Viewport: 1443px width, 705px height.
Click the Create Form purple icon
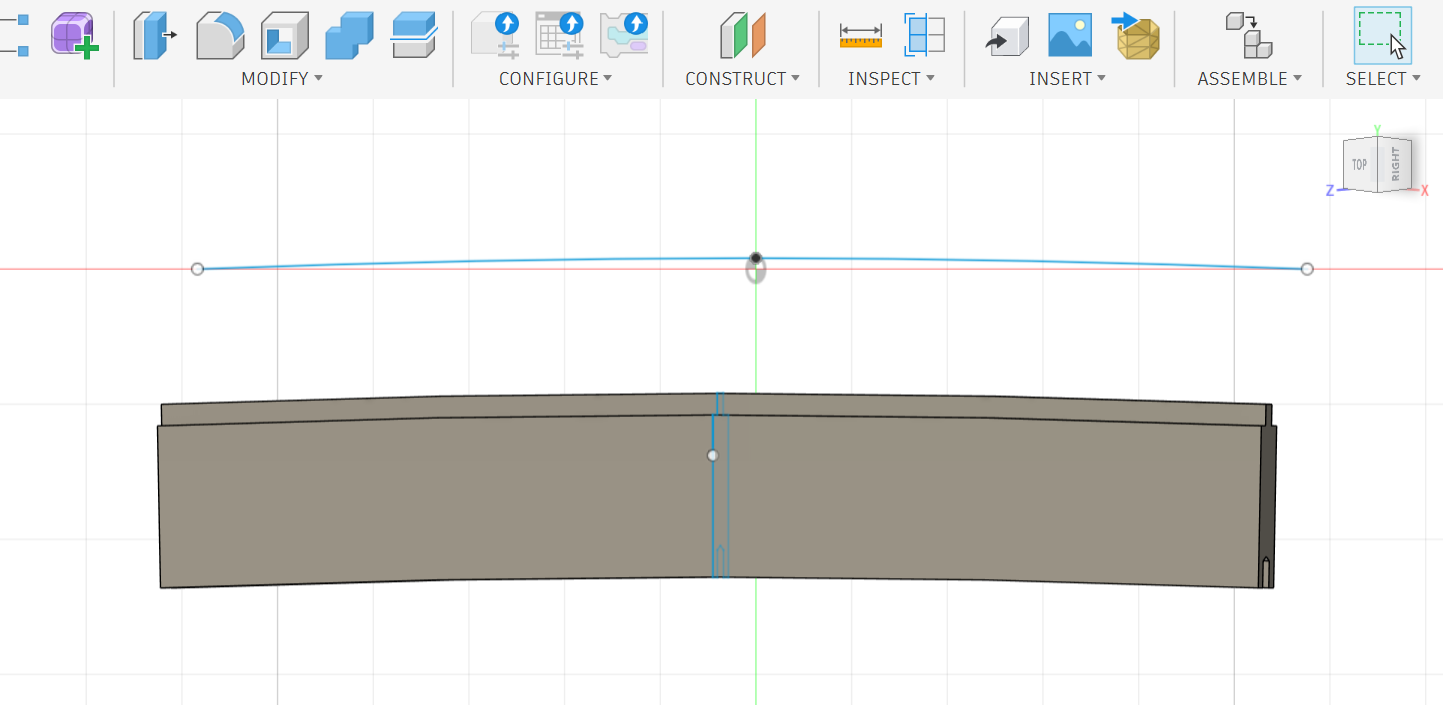point(74,35)
